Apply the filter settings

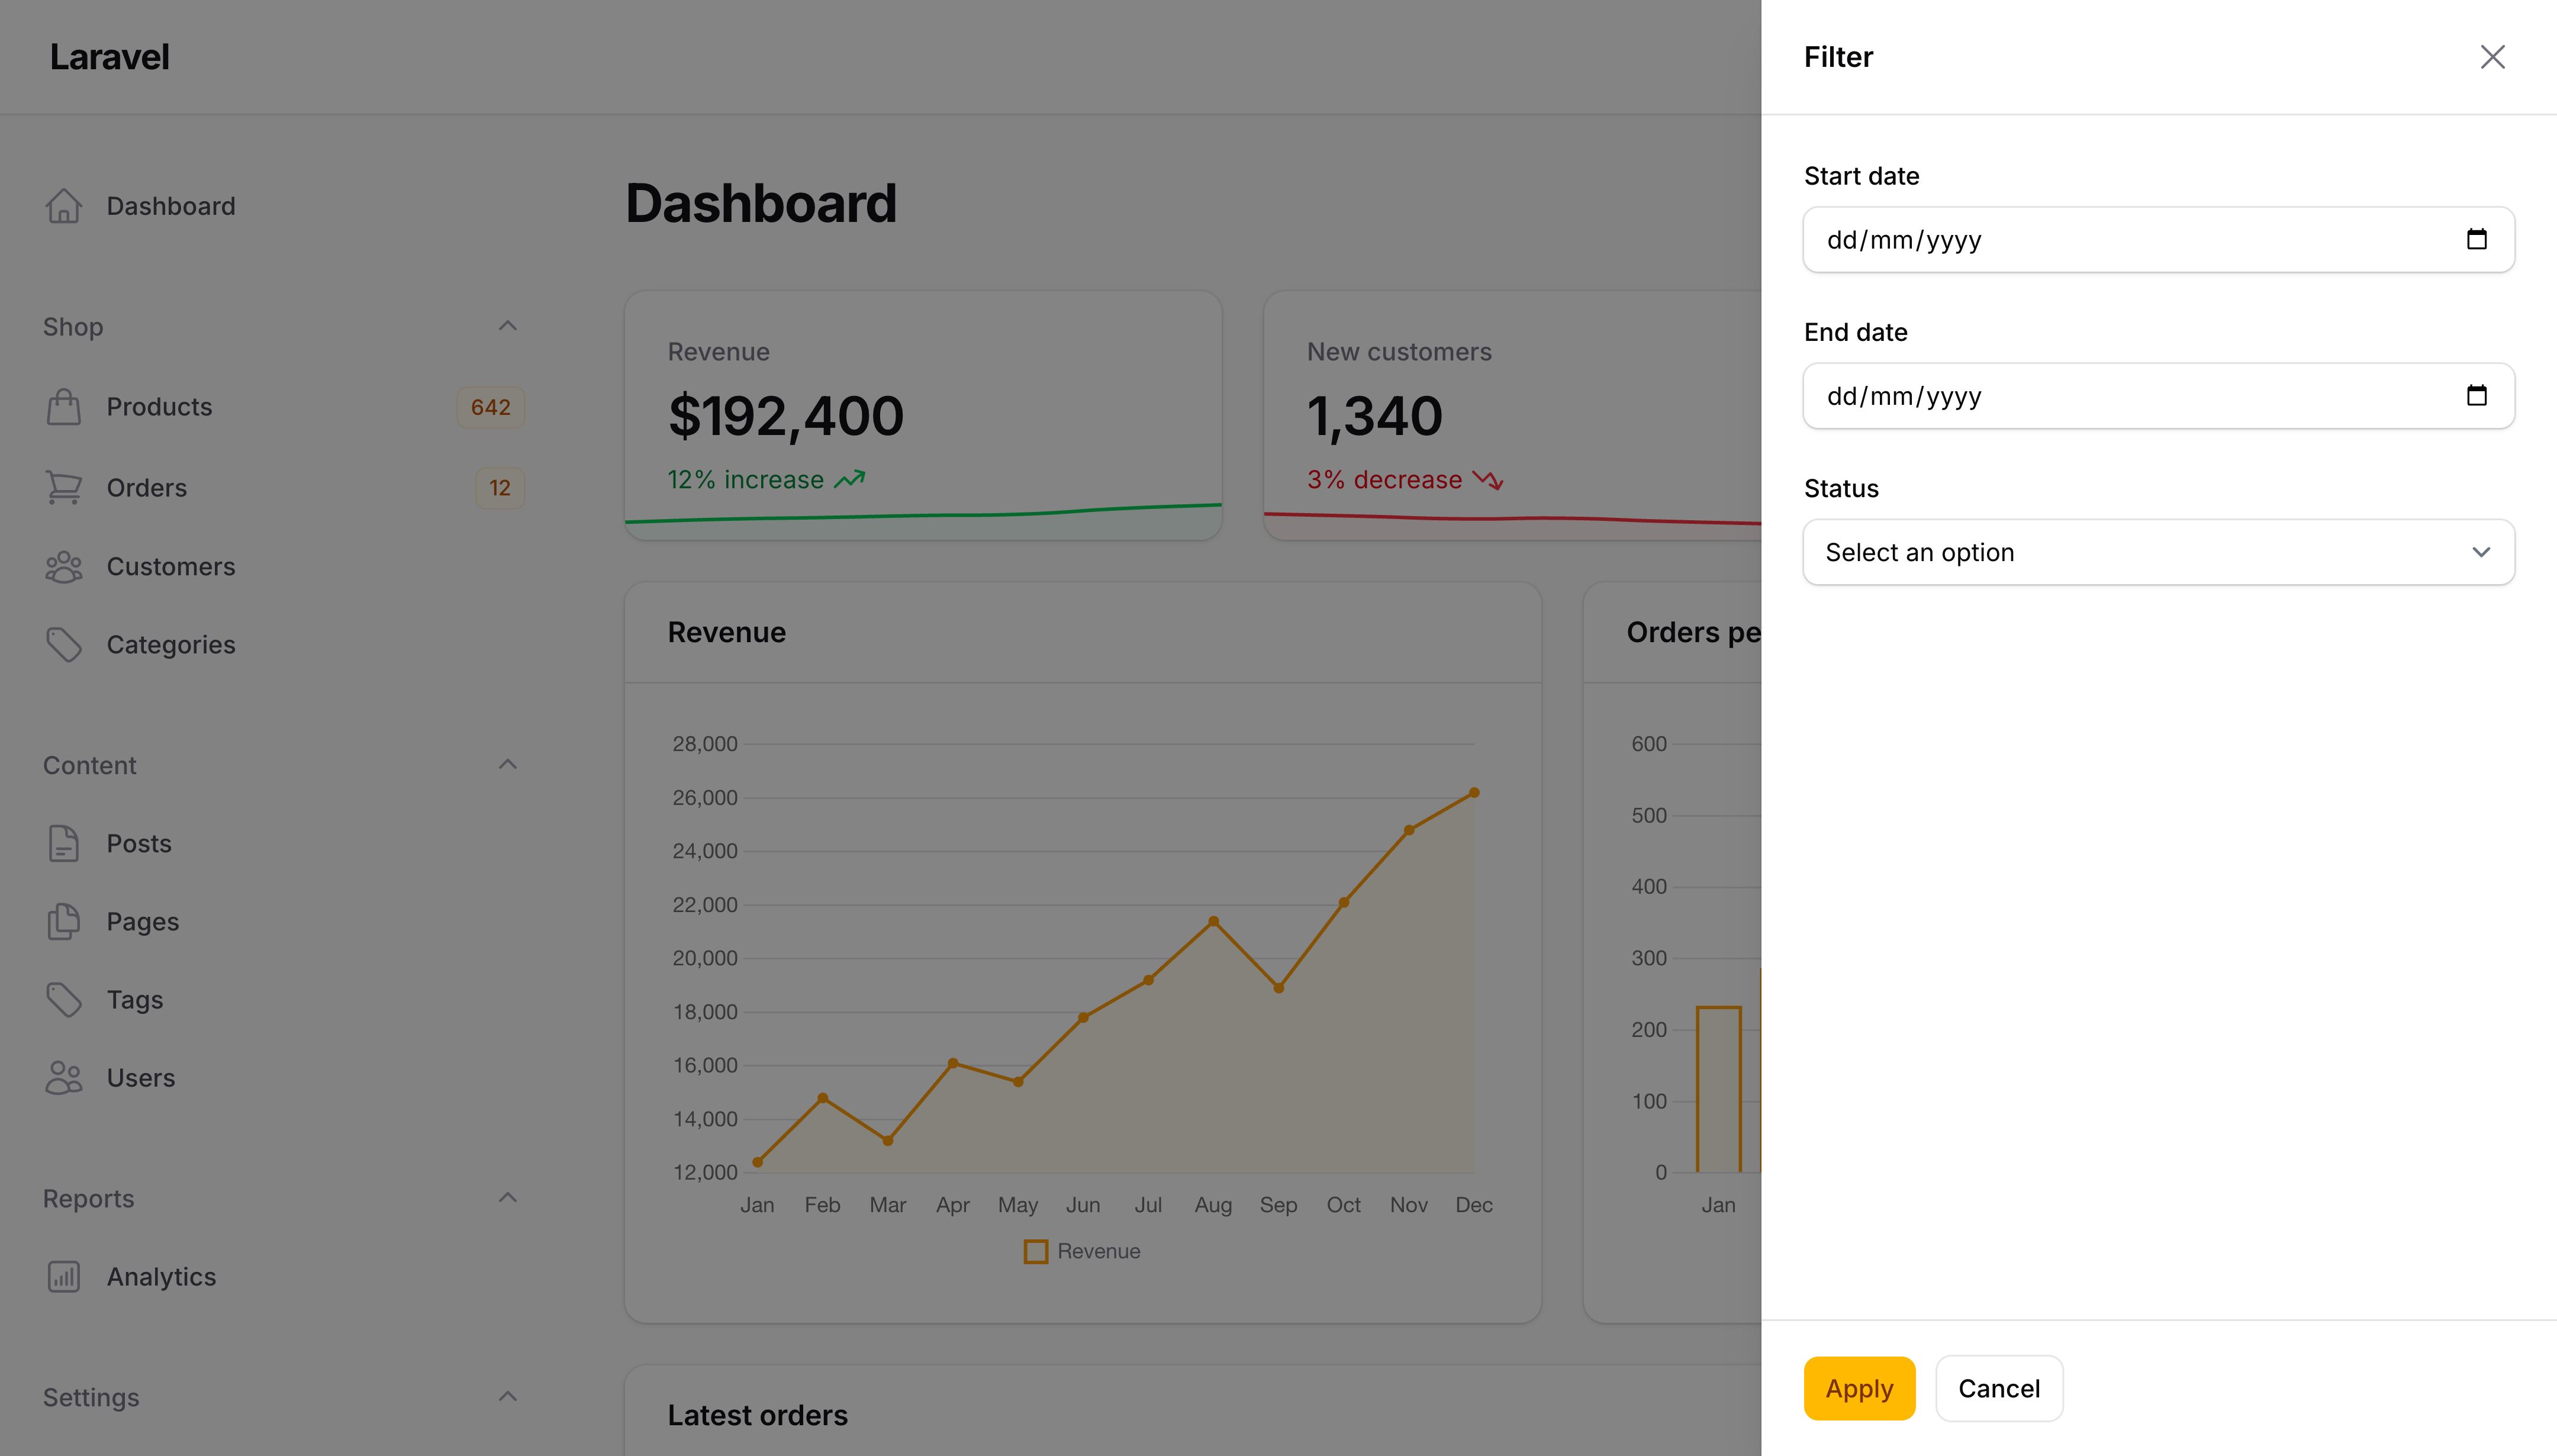(x=1859, y=1388)
